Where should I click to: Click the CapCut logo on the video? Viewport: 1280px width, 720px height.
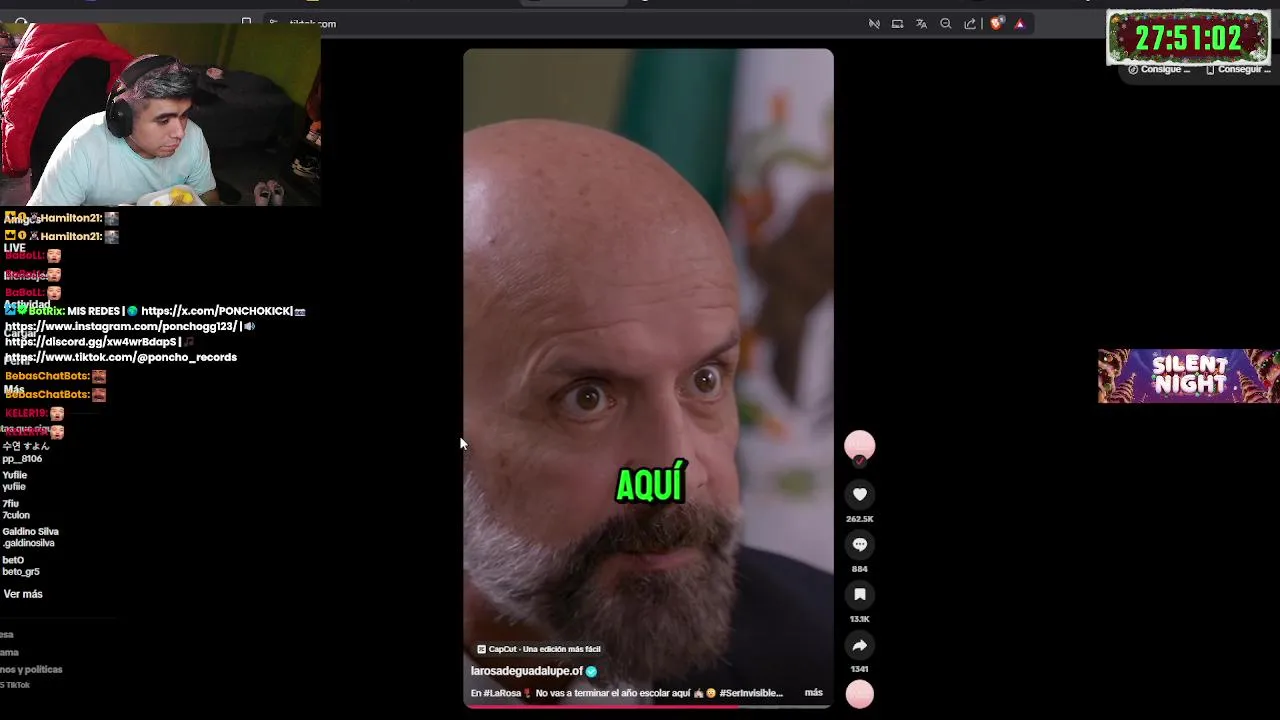481,649
